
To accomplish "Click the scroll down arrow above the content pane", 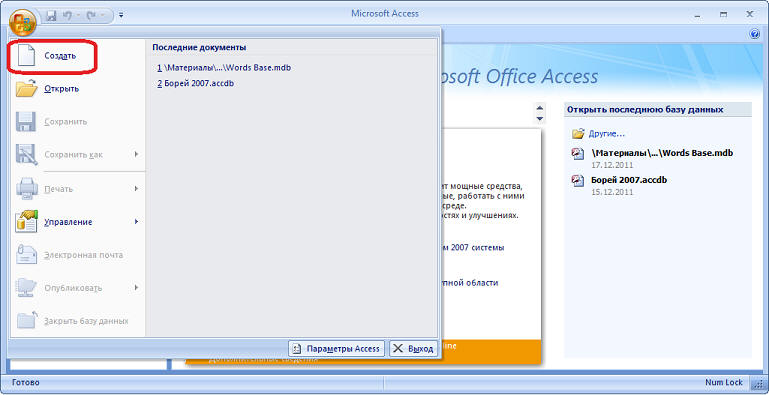I will coord(540,119).
